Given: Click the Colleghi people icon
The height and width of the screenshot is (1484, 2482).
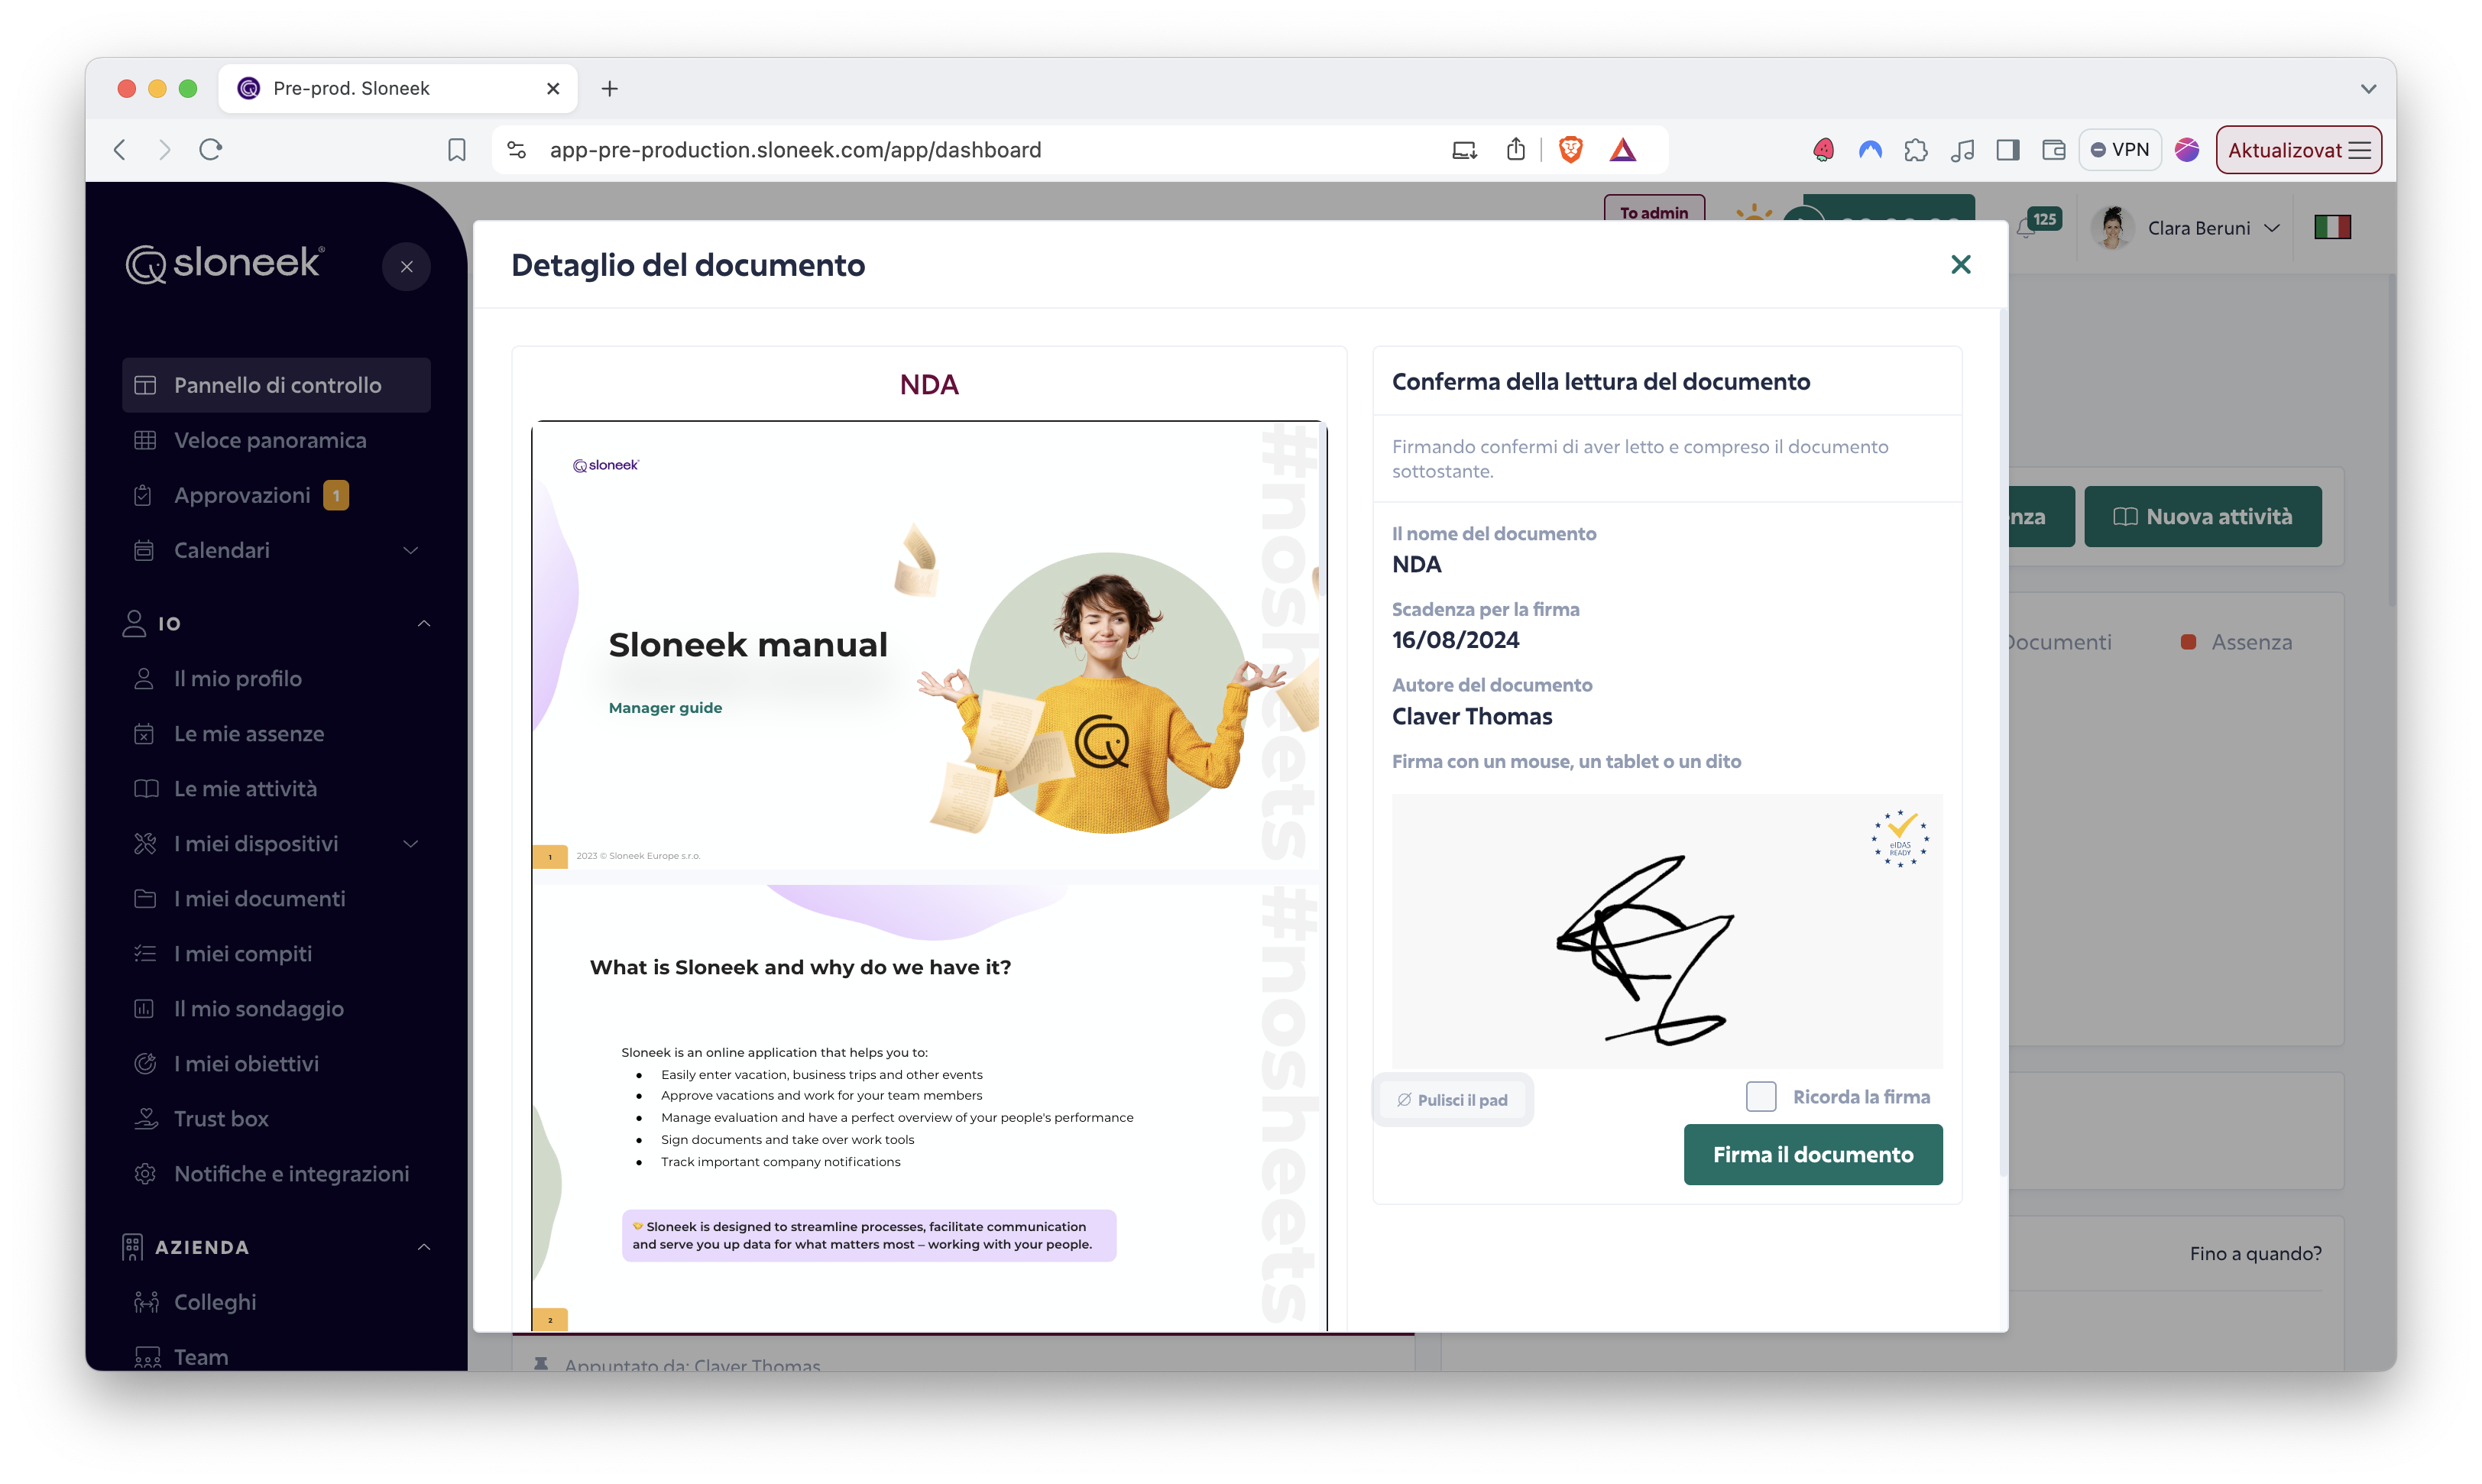Looking at the screenshot, I should point(146,1302).
